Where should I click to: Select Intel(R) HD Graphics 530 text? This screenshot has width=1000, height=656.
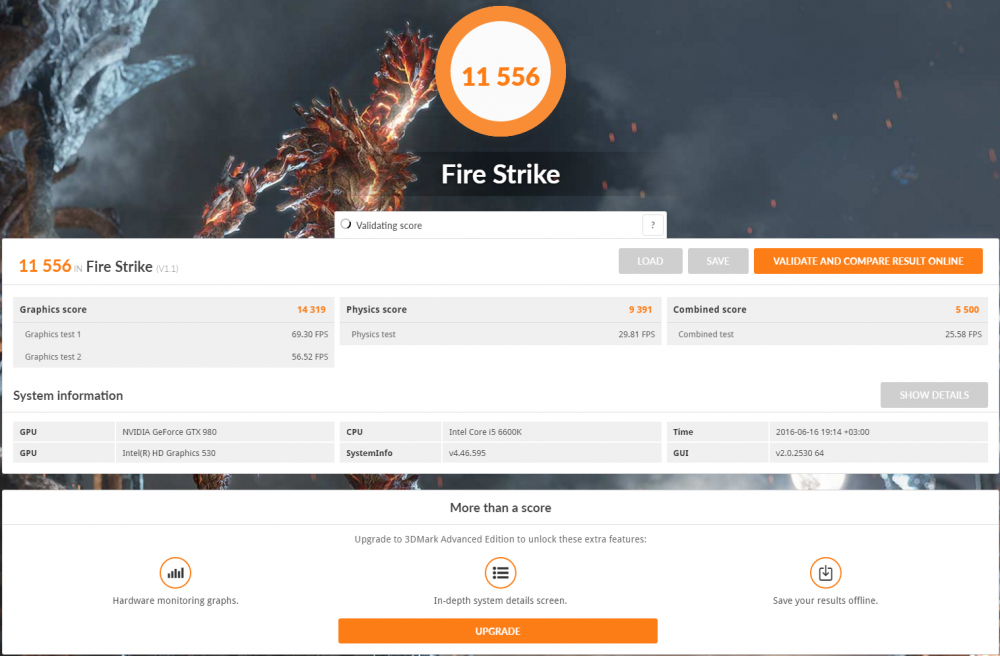(x=169, y=453)
